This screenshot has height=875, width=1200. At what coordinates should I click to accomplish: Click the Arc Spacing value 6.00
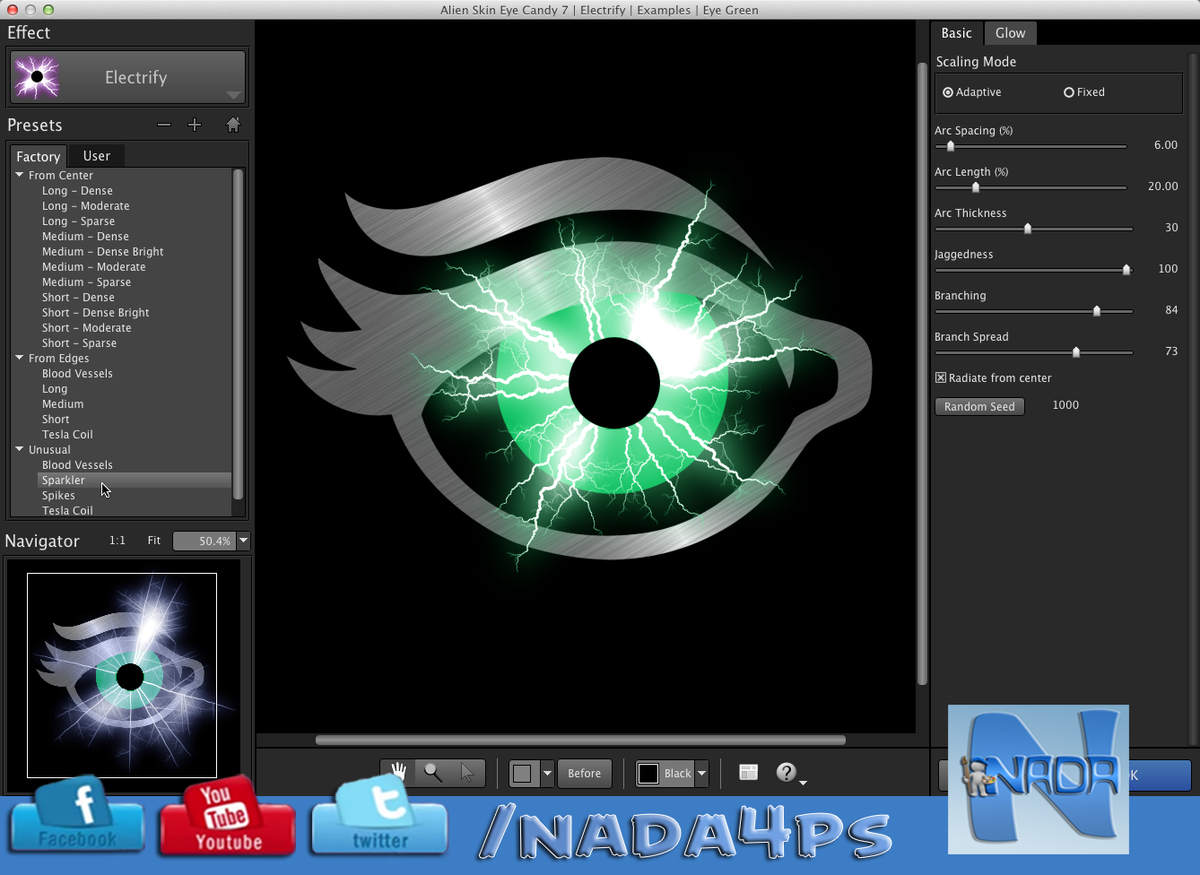[x=1165, y=145]
